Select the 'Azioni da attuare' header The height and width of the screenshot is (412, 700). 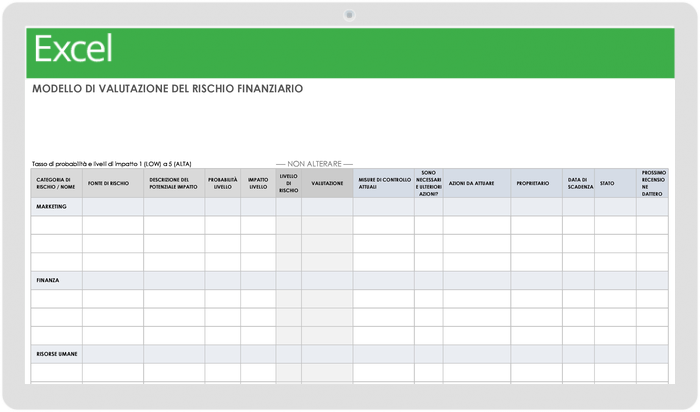coord(477,183)
